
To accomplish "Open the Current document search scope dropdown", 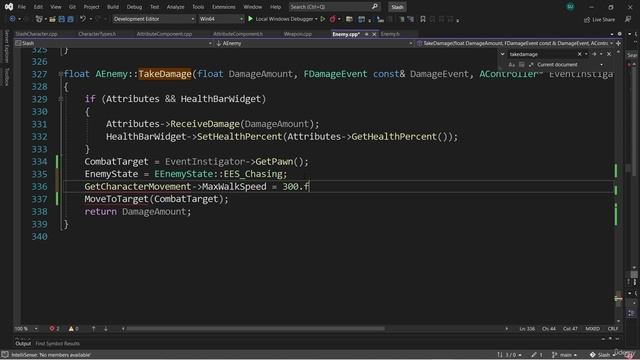I will [x=570, y=64].
